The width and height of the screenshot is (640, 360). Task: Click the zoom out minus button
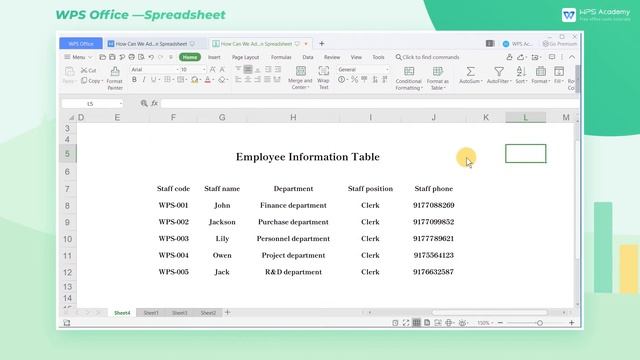(500, 323)
